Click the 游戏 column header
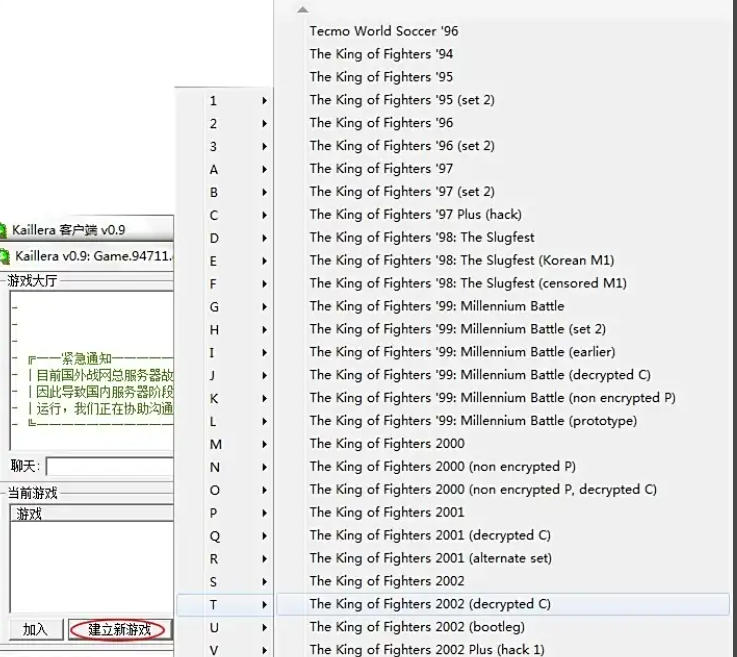 [x=92, y=513]
